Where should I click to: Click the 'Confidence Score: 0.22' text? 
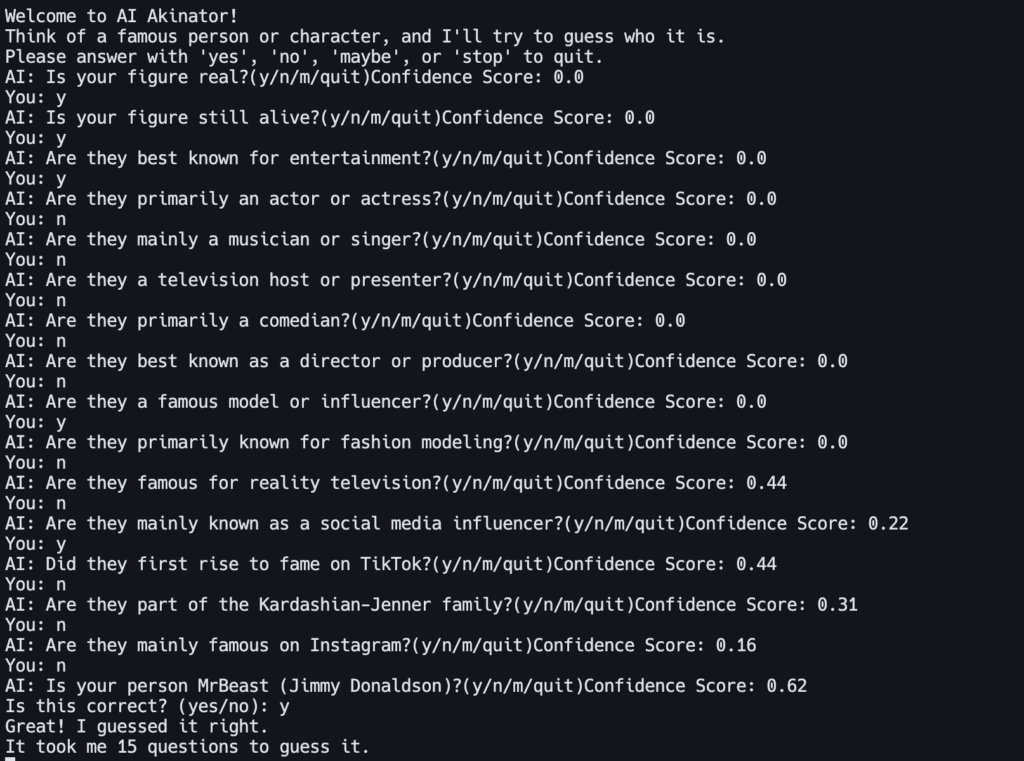(797, 524)
